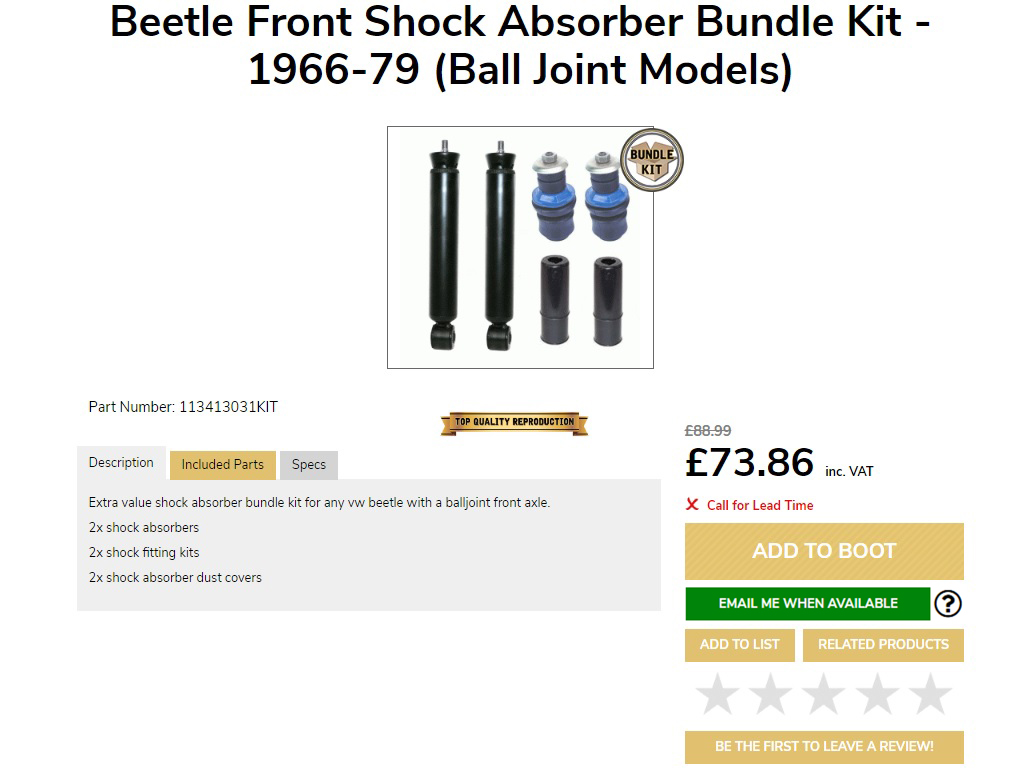Open the Description tab

coord(121,463)
